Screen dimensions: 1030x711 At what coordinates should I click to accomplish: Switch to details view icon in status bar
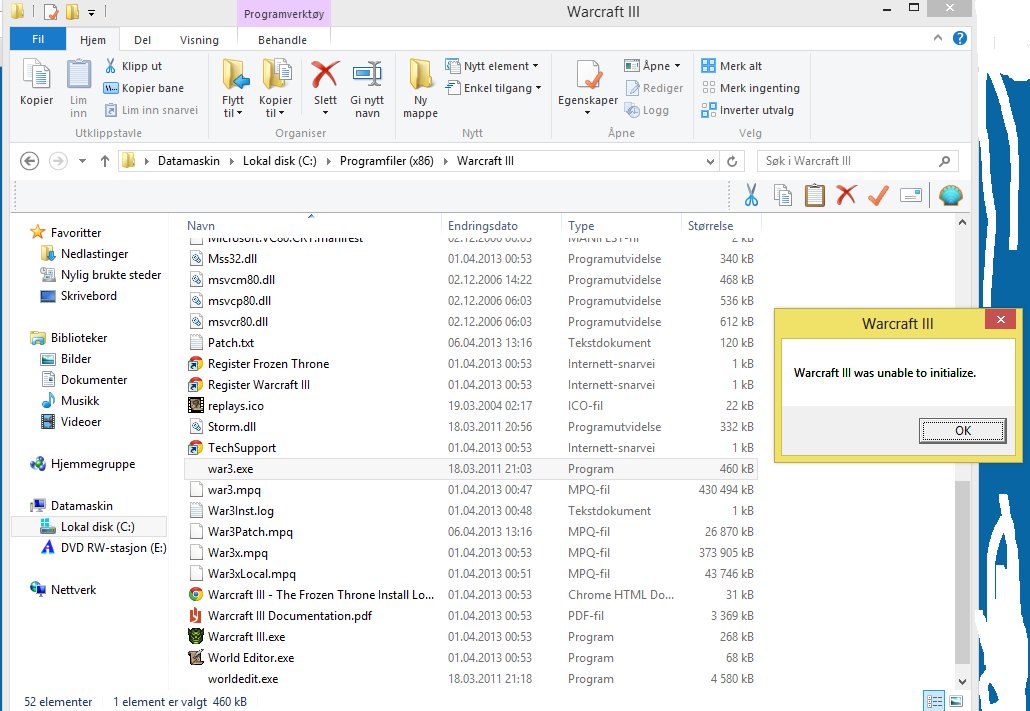click(x=934, y=701)
